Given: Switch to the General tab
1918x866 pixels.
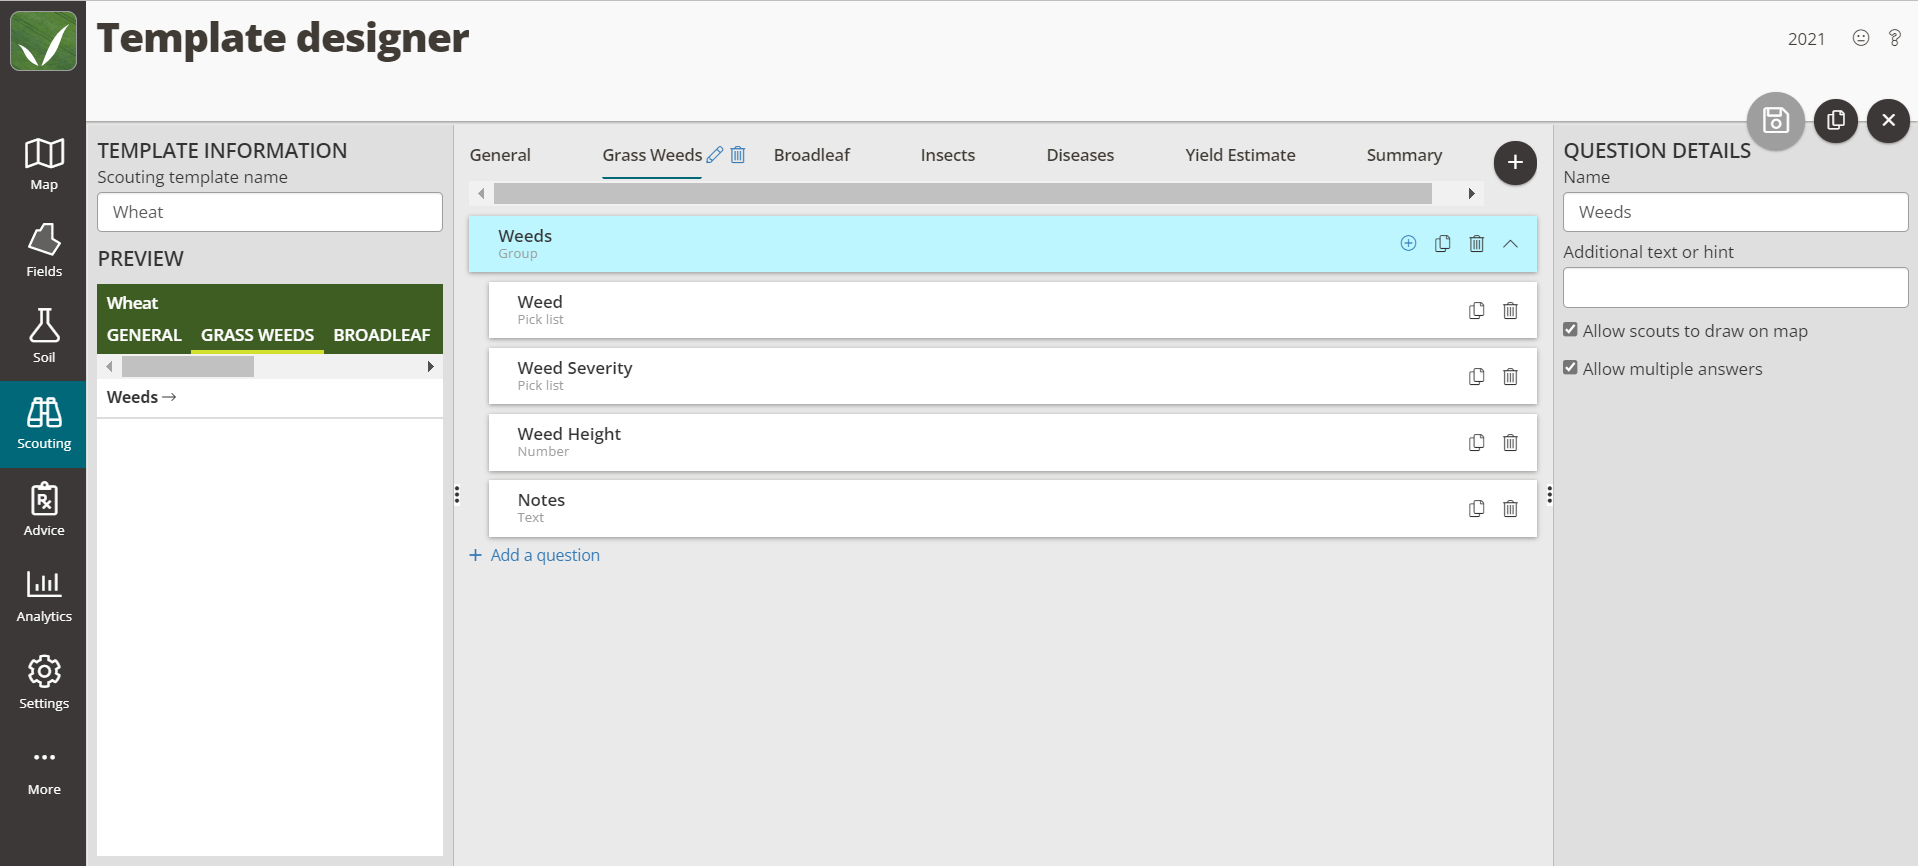Looking at the screenshot, I should pos(500,155).
